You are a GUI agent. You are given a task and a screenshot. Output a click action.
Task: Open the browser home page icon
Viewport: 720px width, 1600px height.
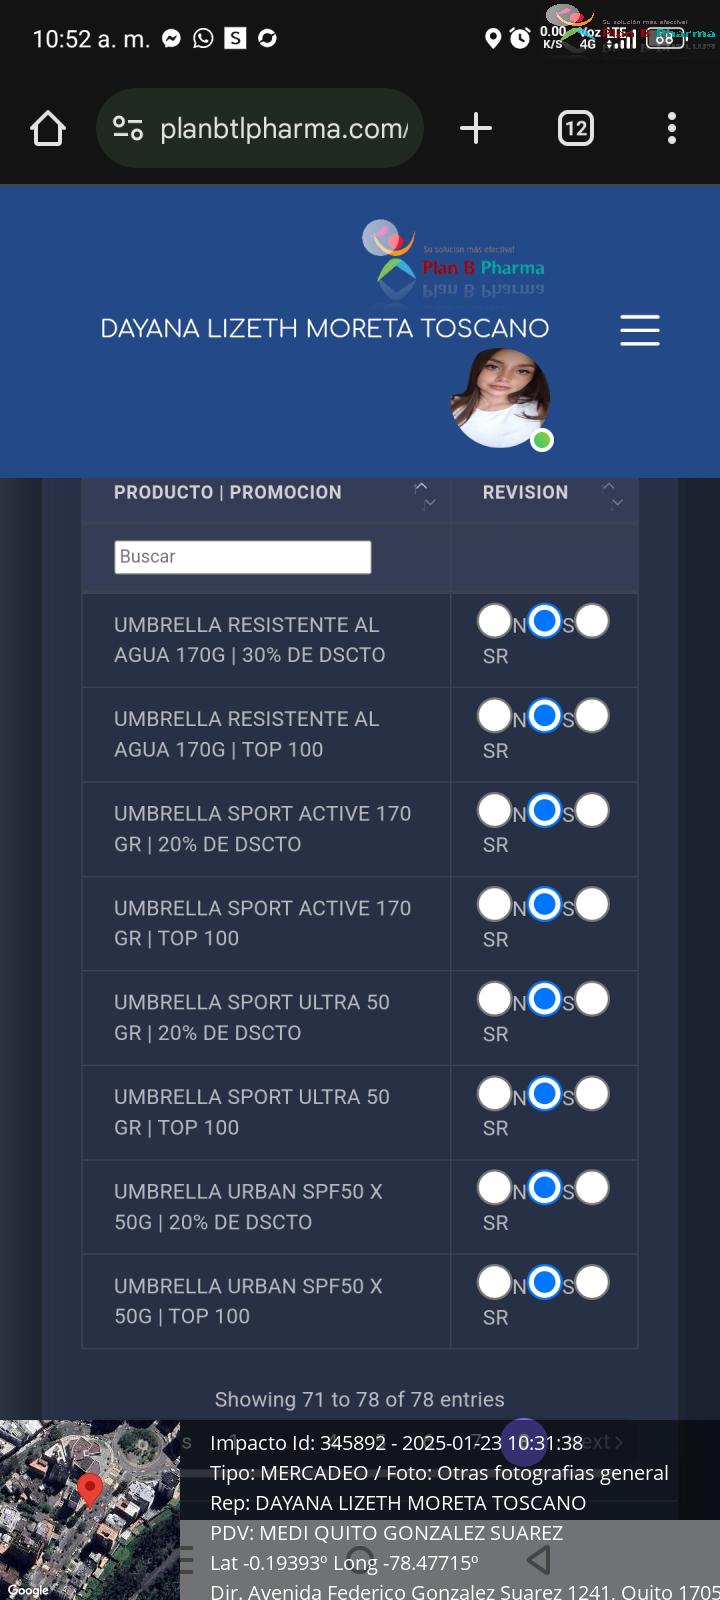click(48, 128)
